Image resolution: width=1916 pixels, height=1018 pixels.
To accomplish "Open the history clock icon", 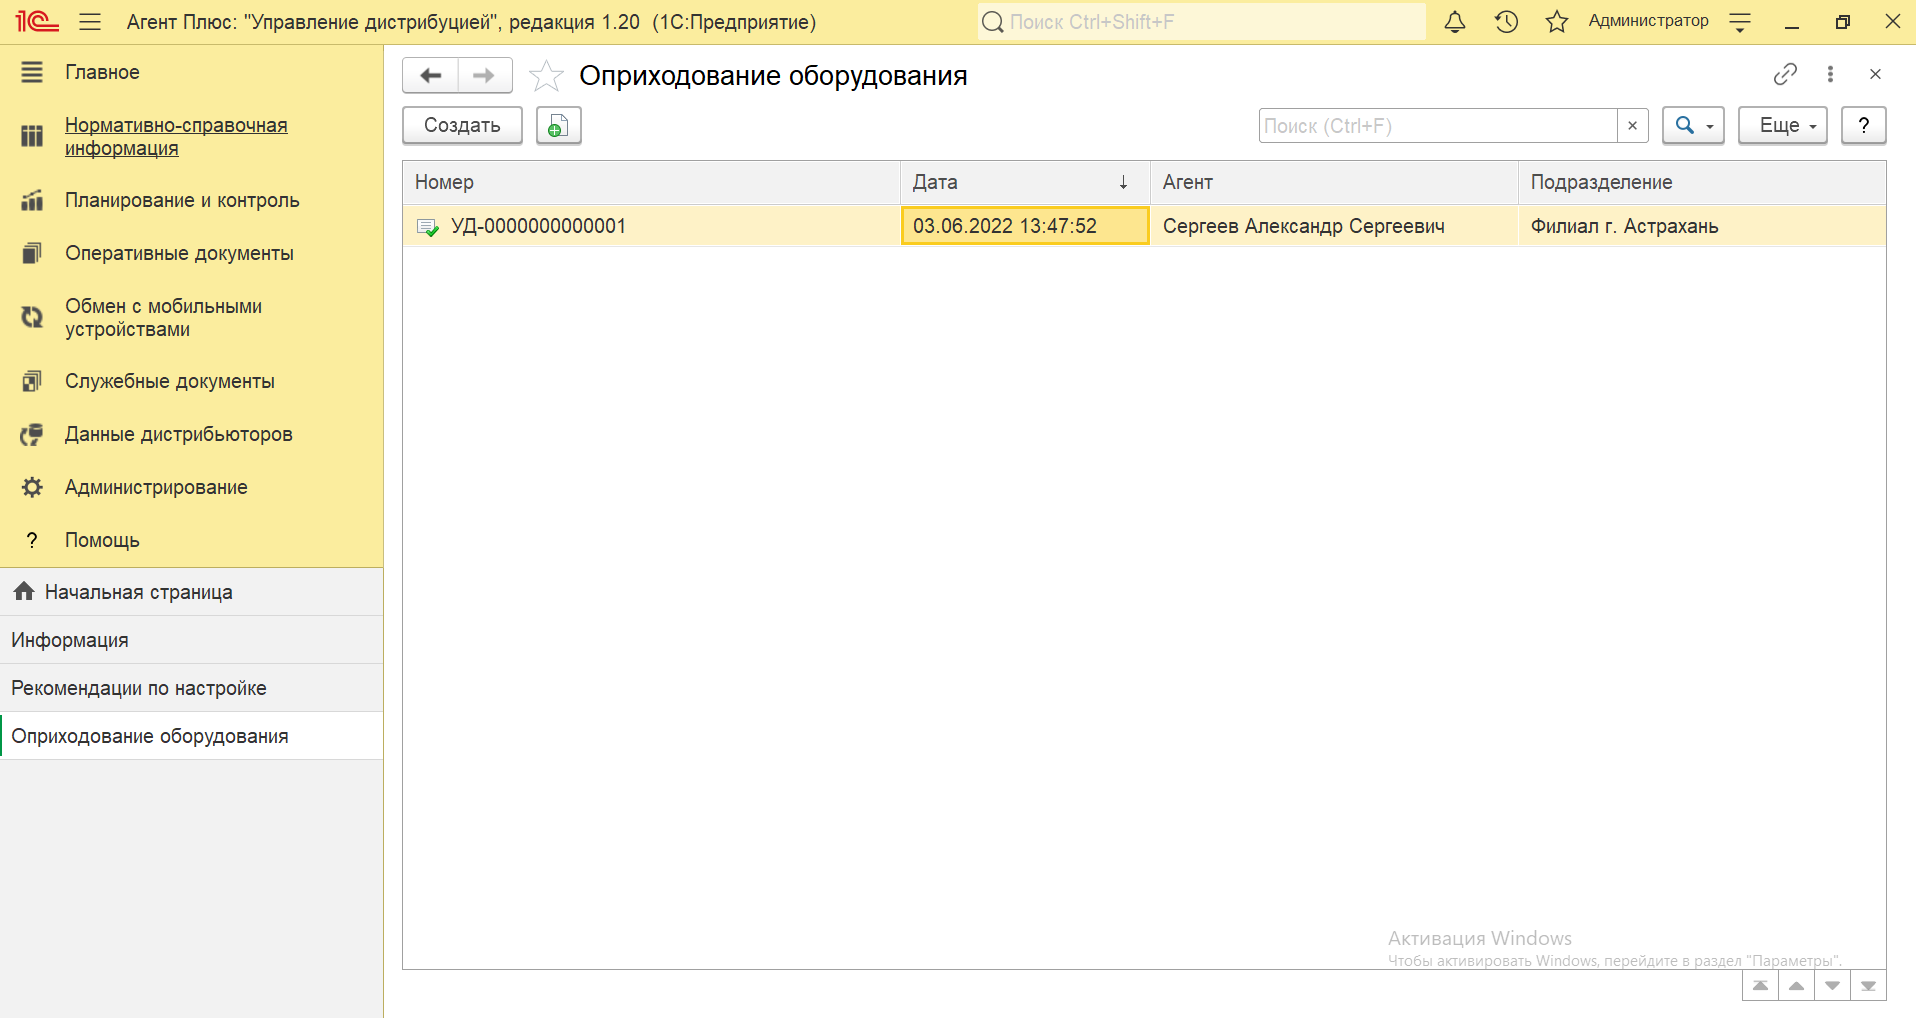I will pyautogui.click(x=1506, y=22).
